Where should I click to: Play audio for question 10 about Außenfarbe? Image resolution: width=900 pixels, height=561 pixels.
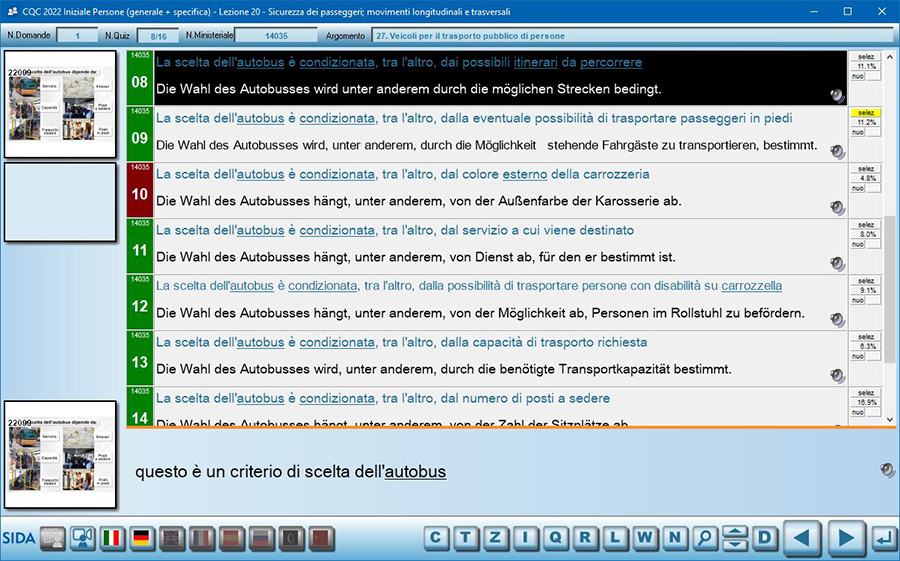(x=837, y=208)
